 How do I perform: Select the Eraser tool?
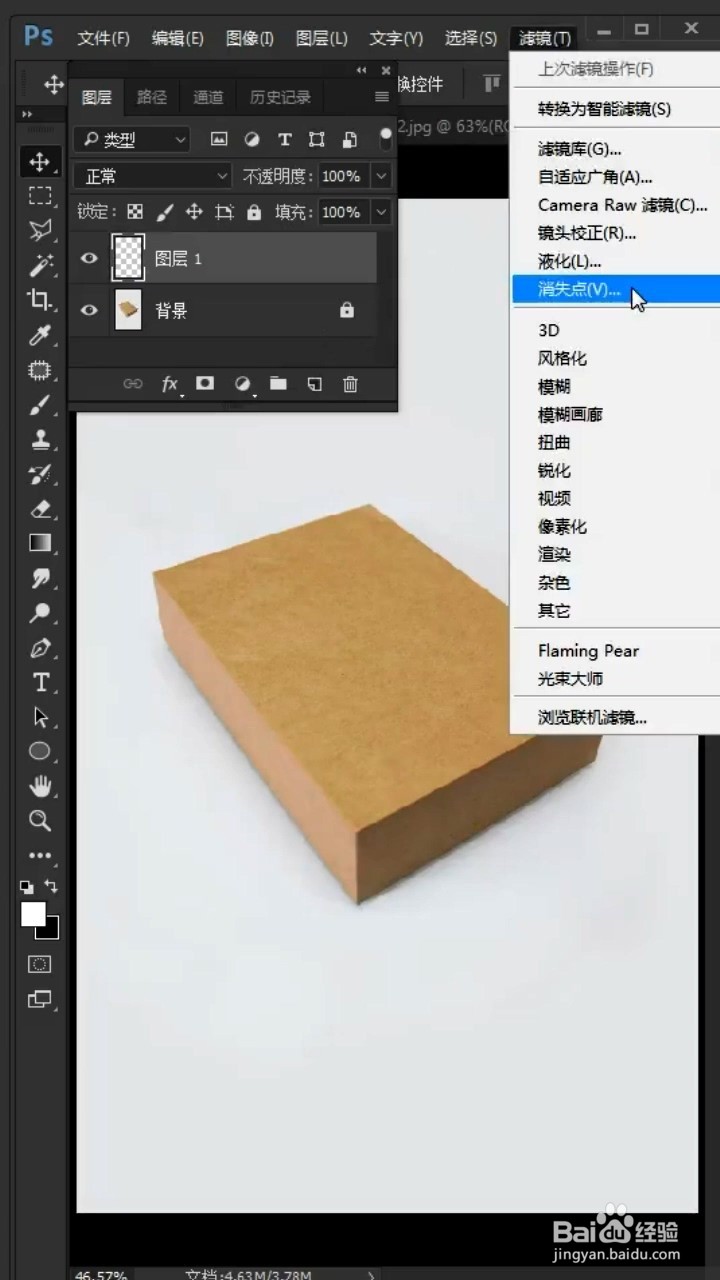39,509
